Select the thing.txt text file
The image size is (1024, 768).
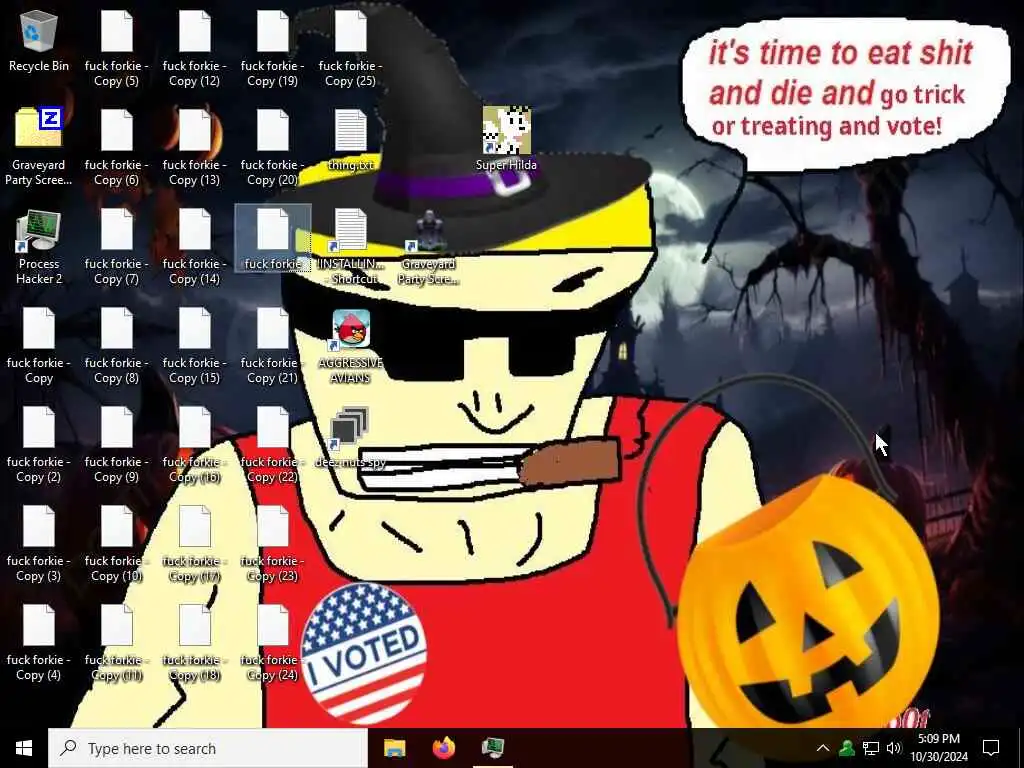point(351,140)
